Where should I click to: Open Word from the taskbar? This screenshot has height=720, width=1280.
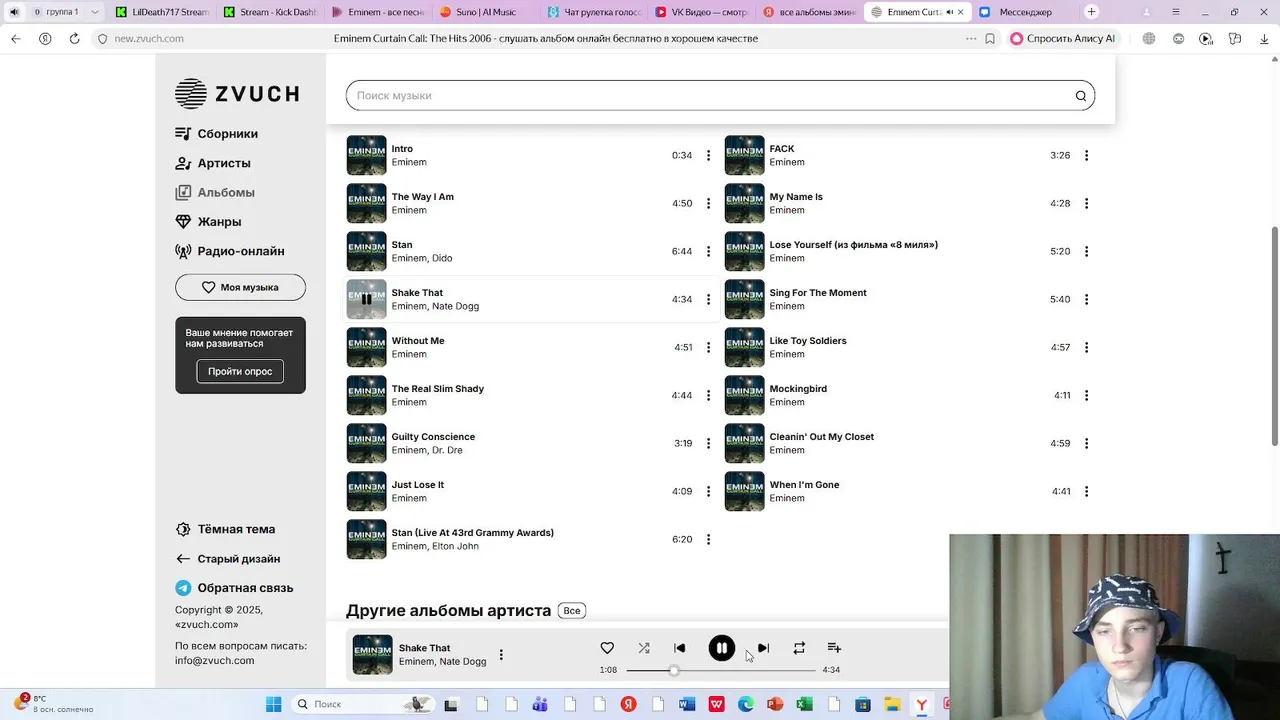tap(687, 704)
